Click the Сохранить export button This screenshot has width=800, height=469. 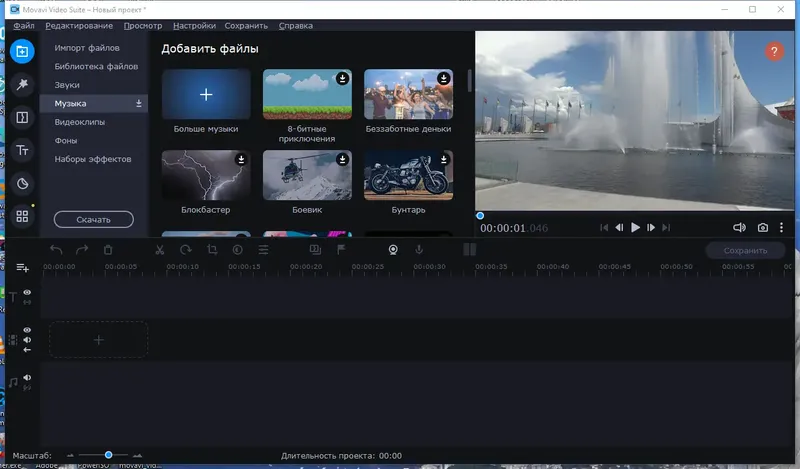[745, 251]
